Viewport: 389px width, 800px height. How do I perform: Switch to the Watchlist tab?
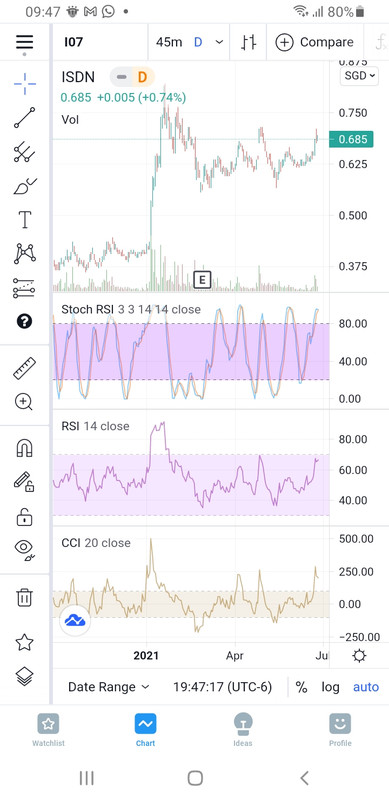click(x=48, y=730)
